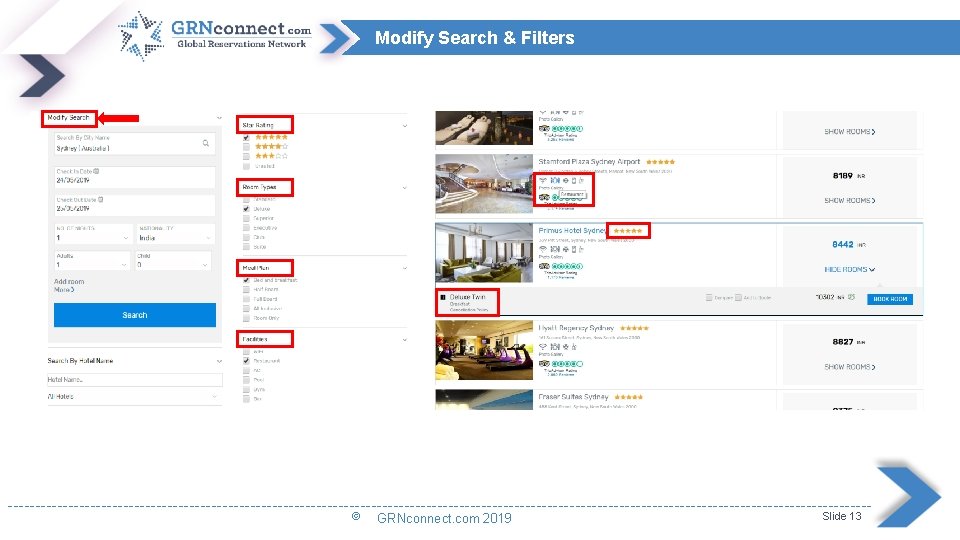Open the Check In Date calendar icon
The width and height of the screenshot is (960, 540).
[96, 171]
